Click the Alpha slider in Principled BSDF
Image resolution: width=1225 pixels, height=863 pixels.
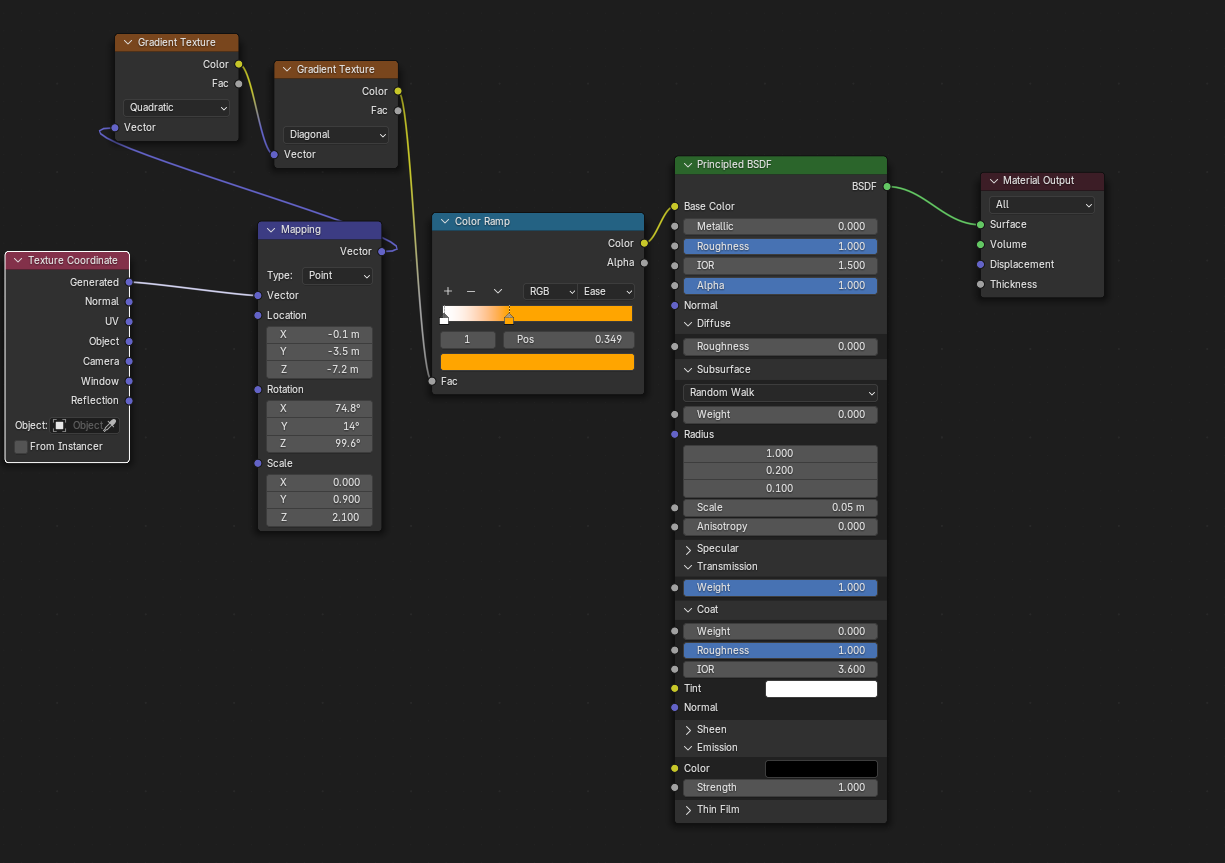pyautogui.click(x=780, y=285)
